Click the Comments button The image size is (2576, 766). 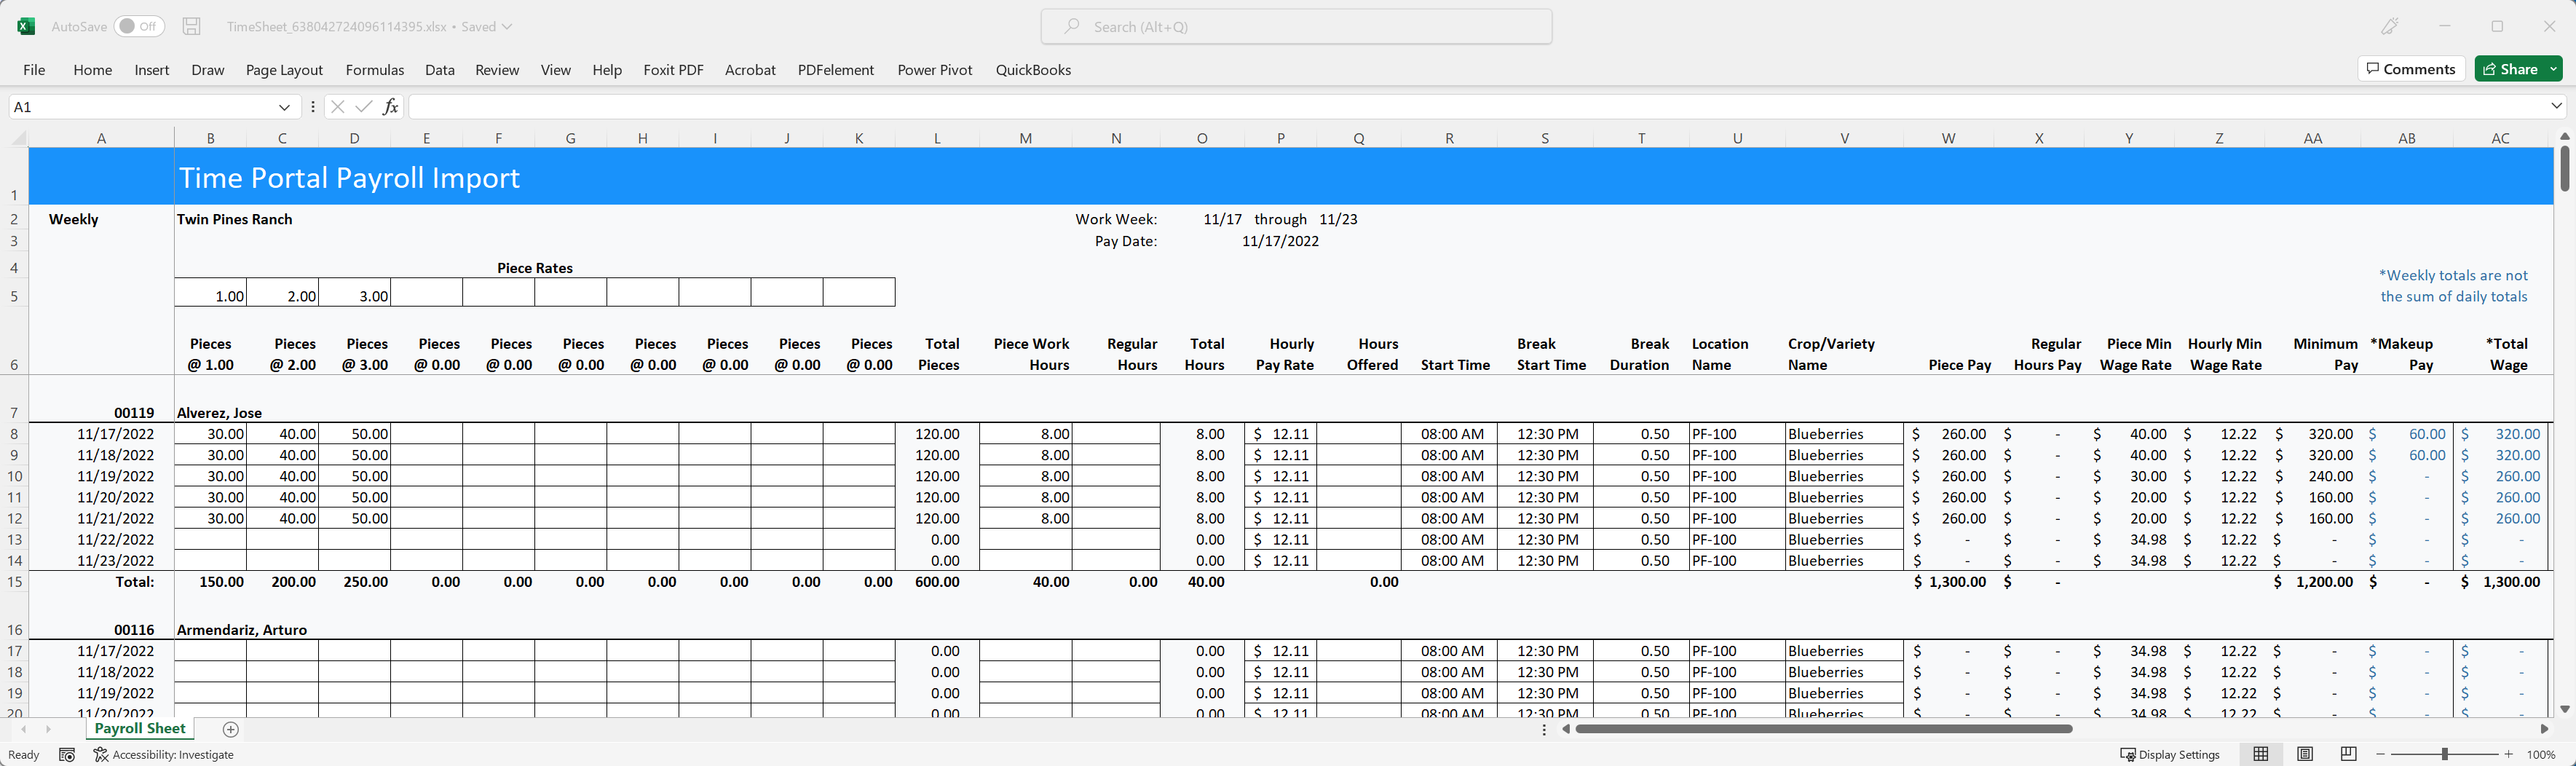pyautogui.click(x=2411, y=69)
